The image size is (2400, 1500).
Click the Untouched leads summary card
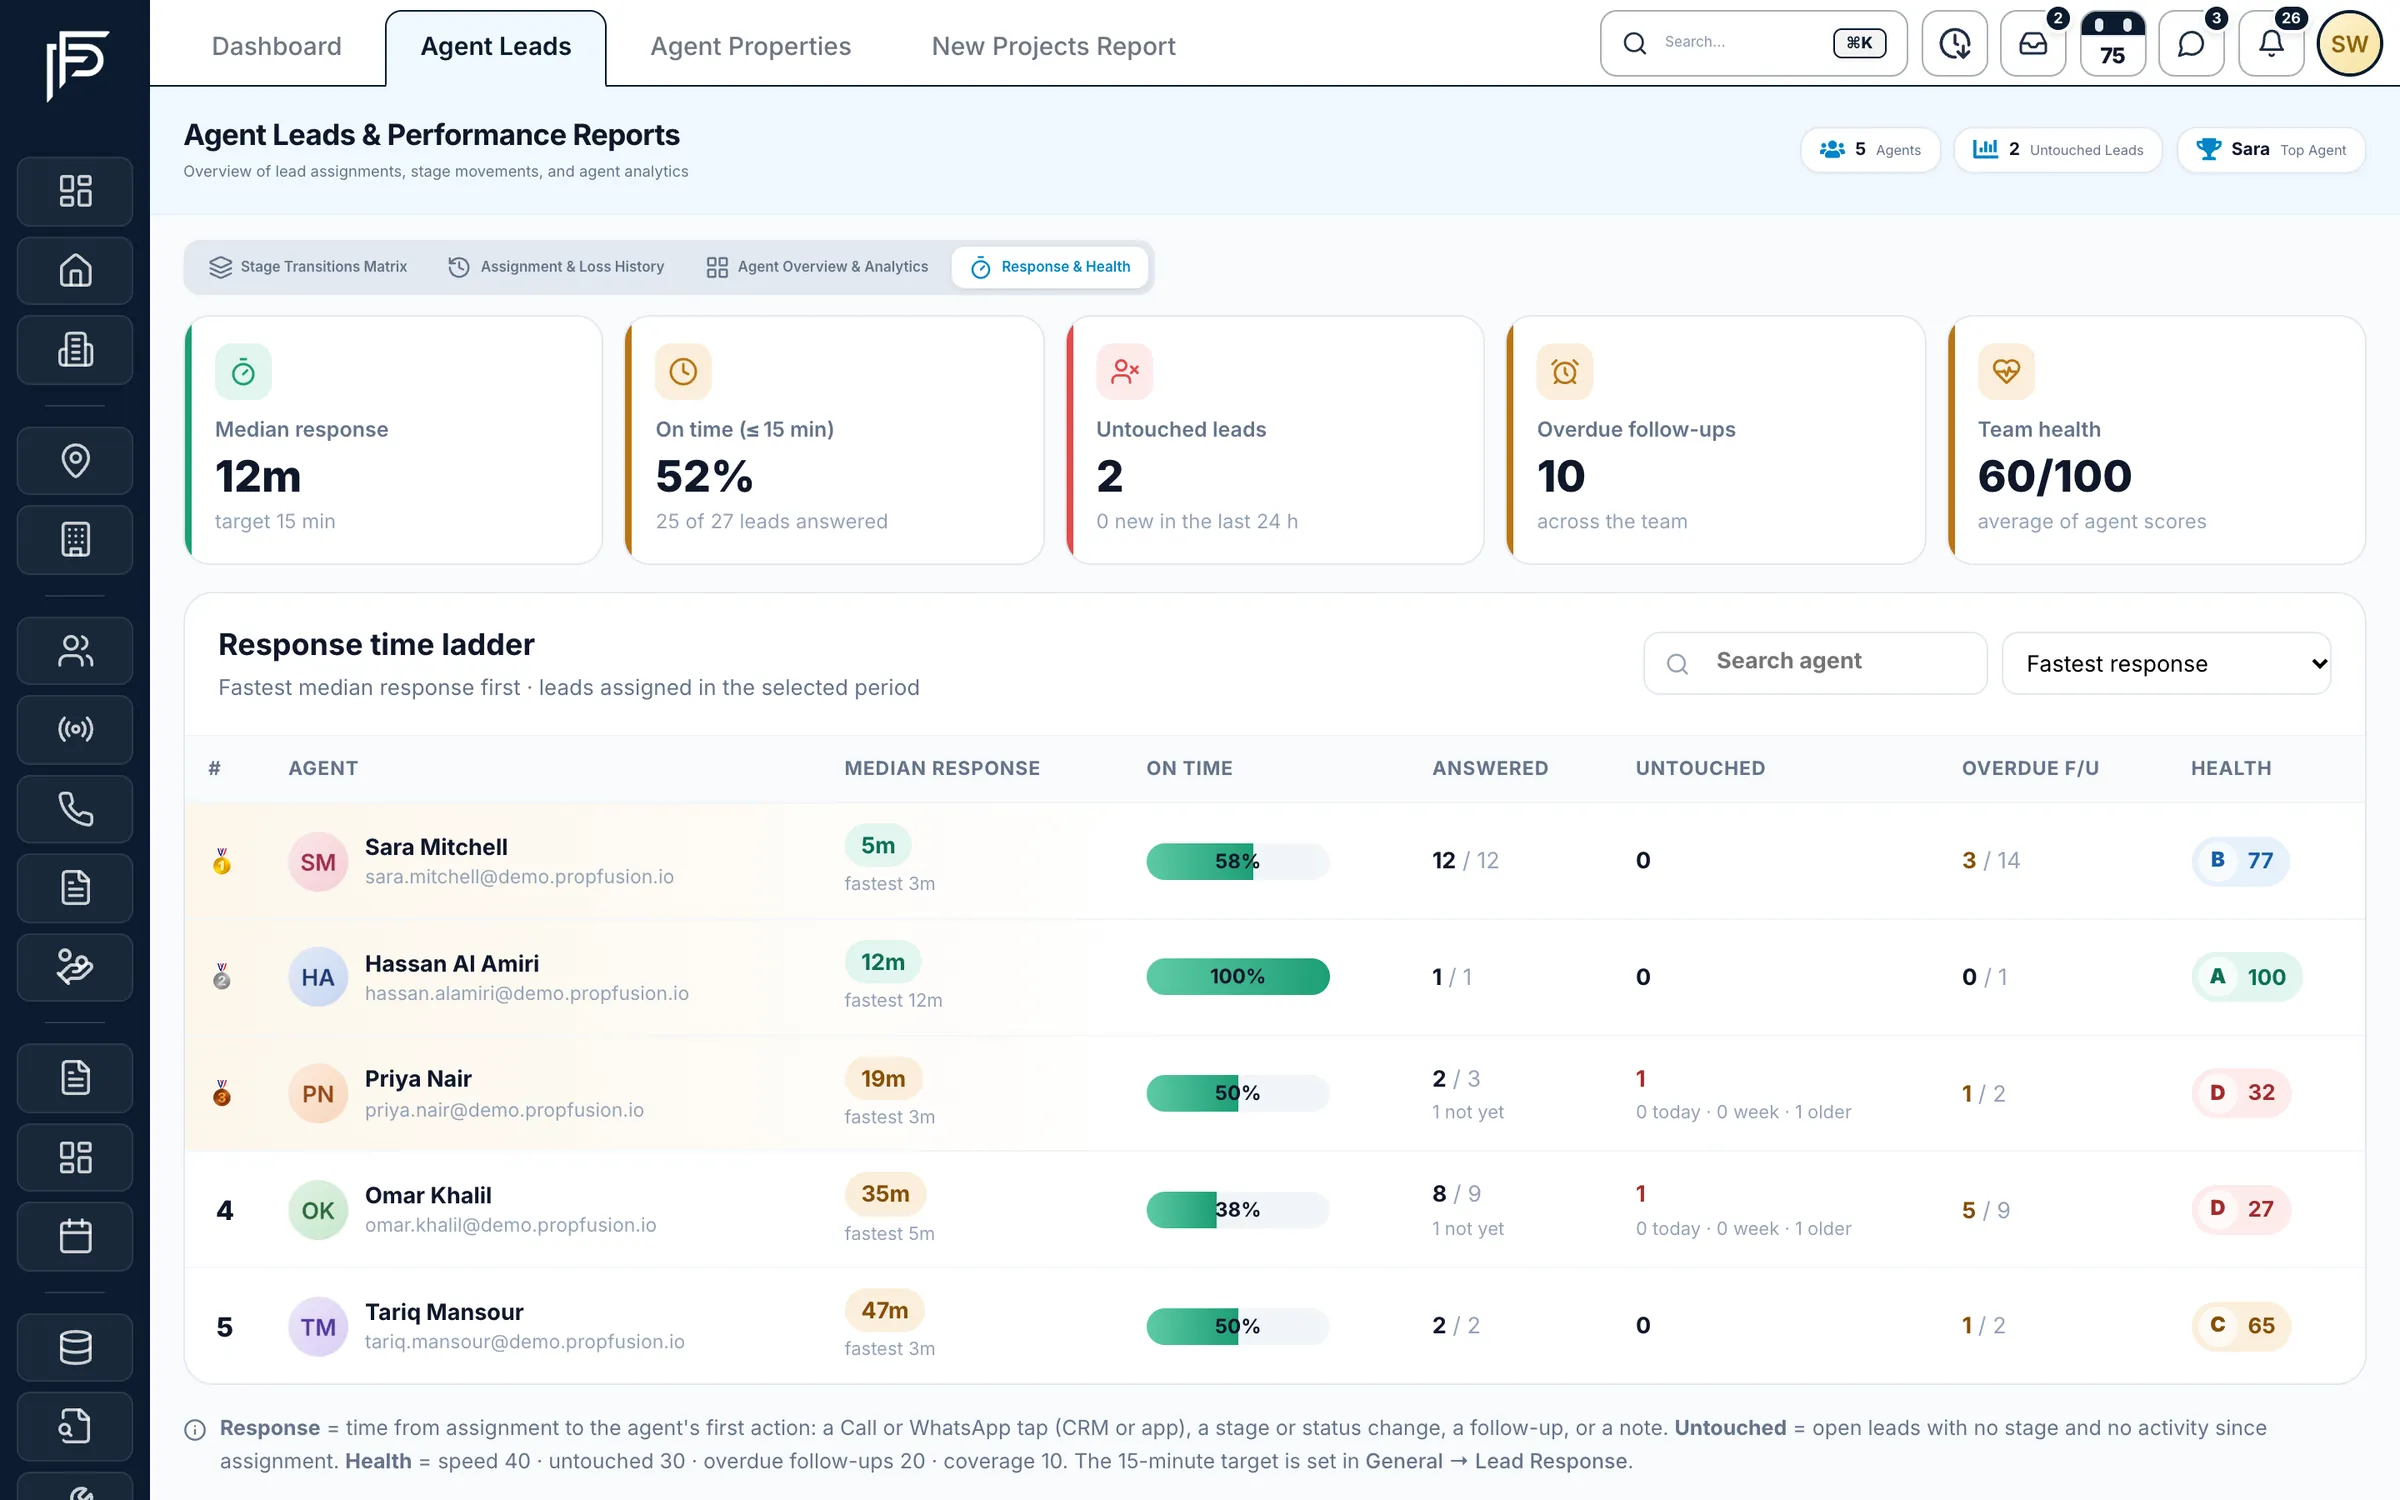[x=1274, y=440]
